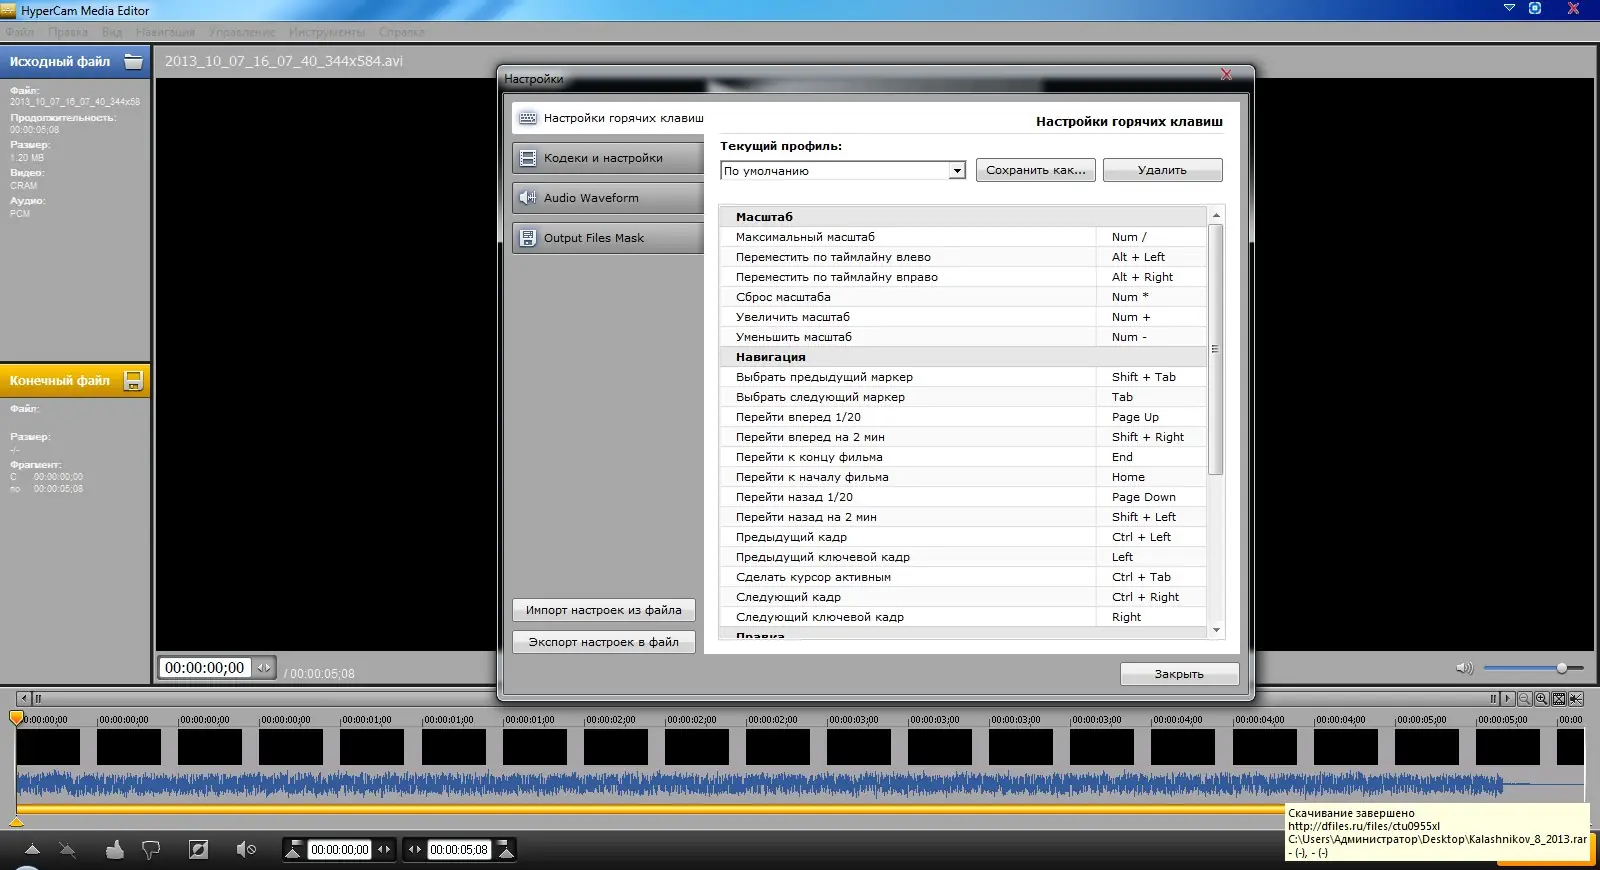Switch to the Audio Waveform tab
The width and height of the screenshot is (1600, 870).
[x=609, y=198]
